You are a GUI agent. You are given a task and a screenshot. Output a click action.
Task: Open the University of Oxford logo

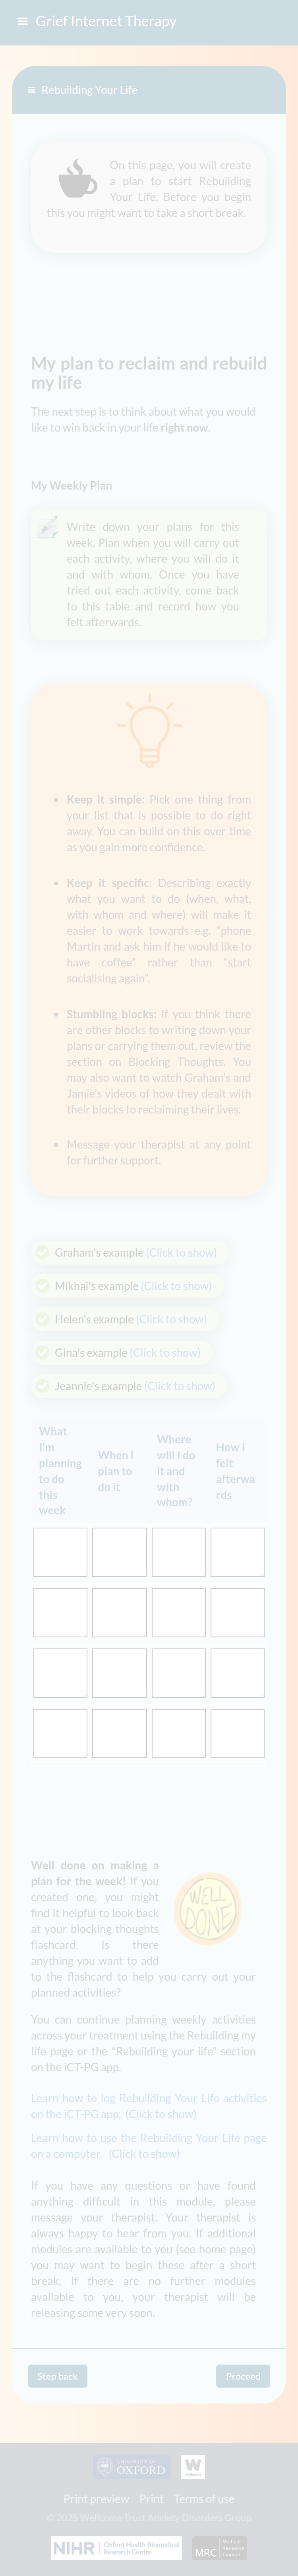click(x=132, y=2468)
